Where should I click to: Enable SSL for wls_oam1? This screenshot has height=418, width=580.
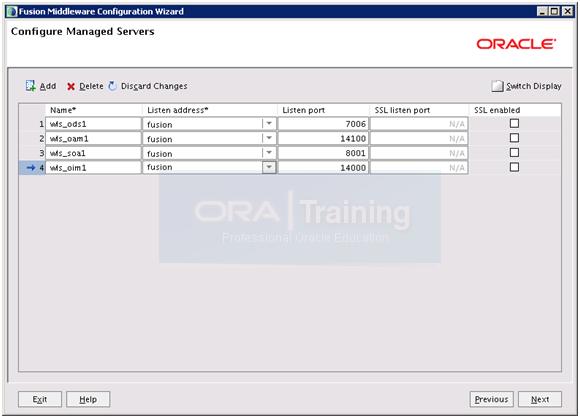pyautogui.click(x=514, y=138)
